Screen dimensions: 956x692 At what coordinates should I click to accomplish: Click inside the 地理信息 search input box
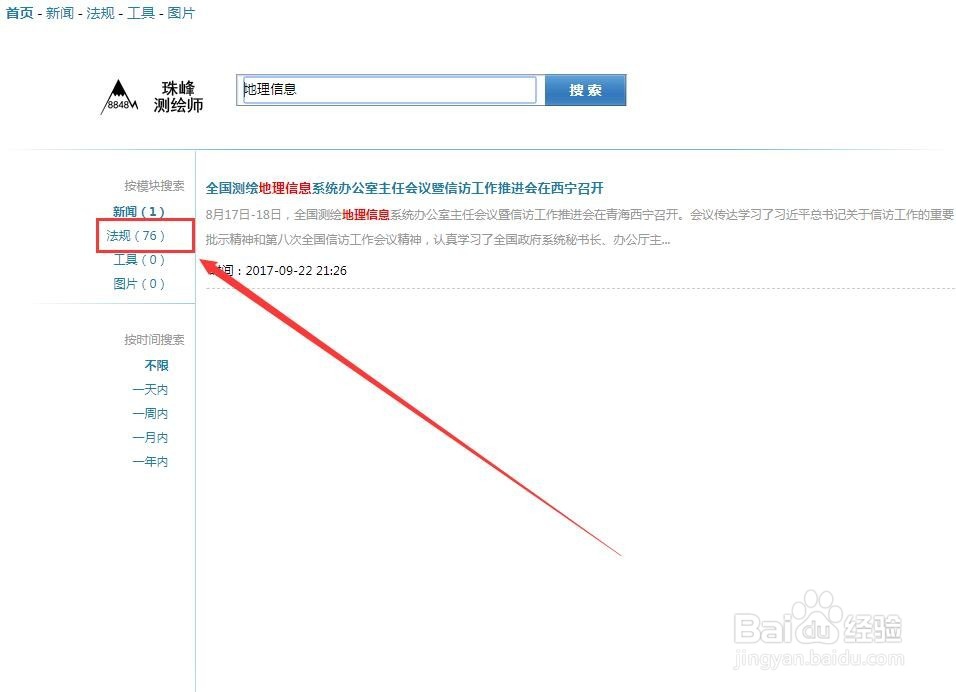(x=387, y=89)
